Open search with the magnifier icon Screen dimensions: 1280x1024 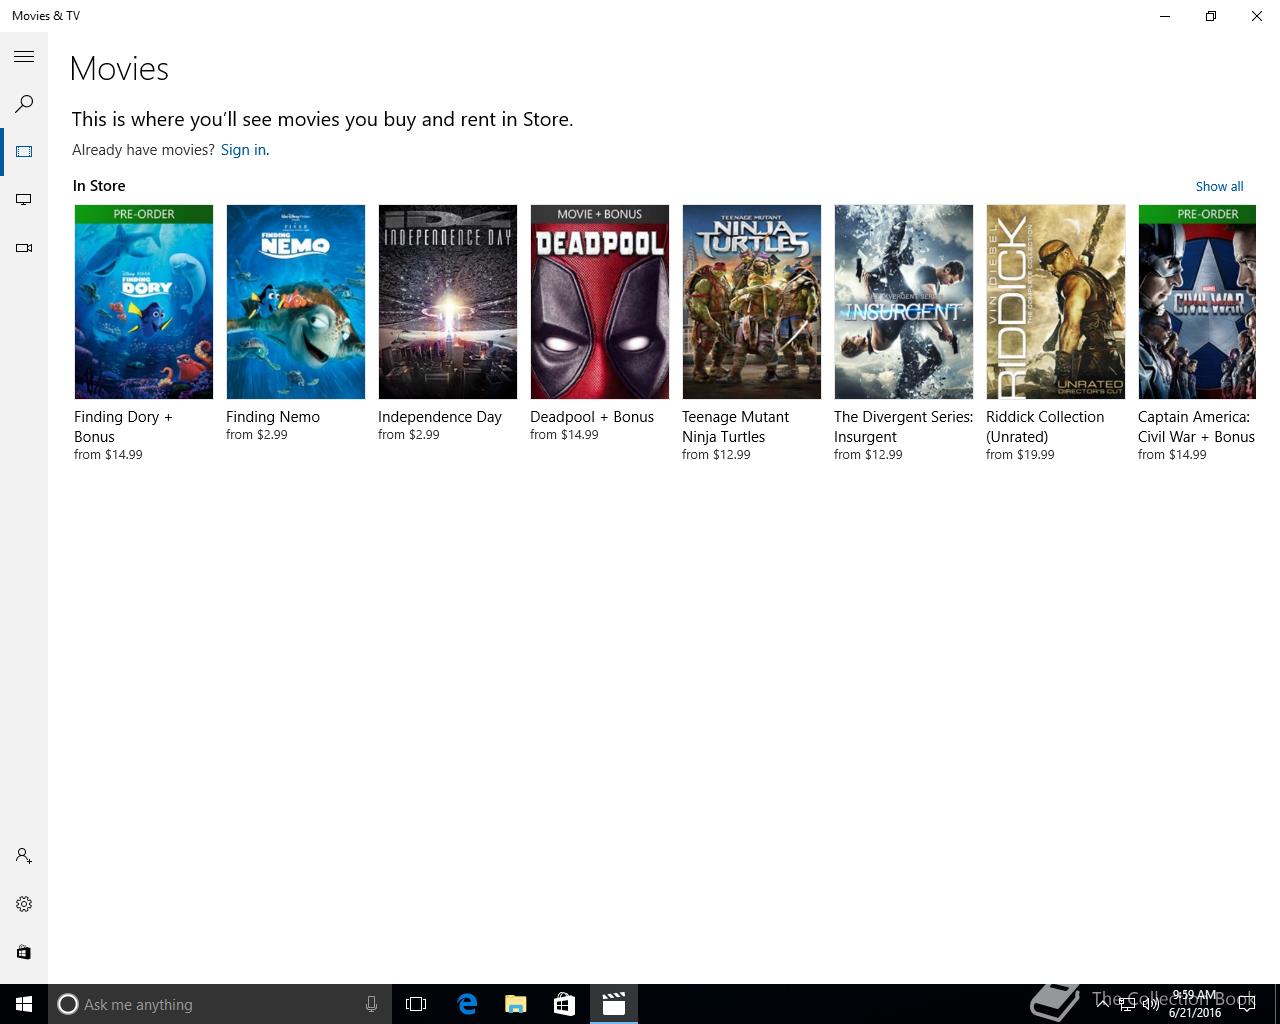tap(24, 104)
